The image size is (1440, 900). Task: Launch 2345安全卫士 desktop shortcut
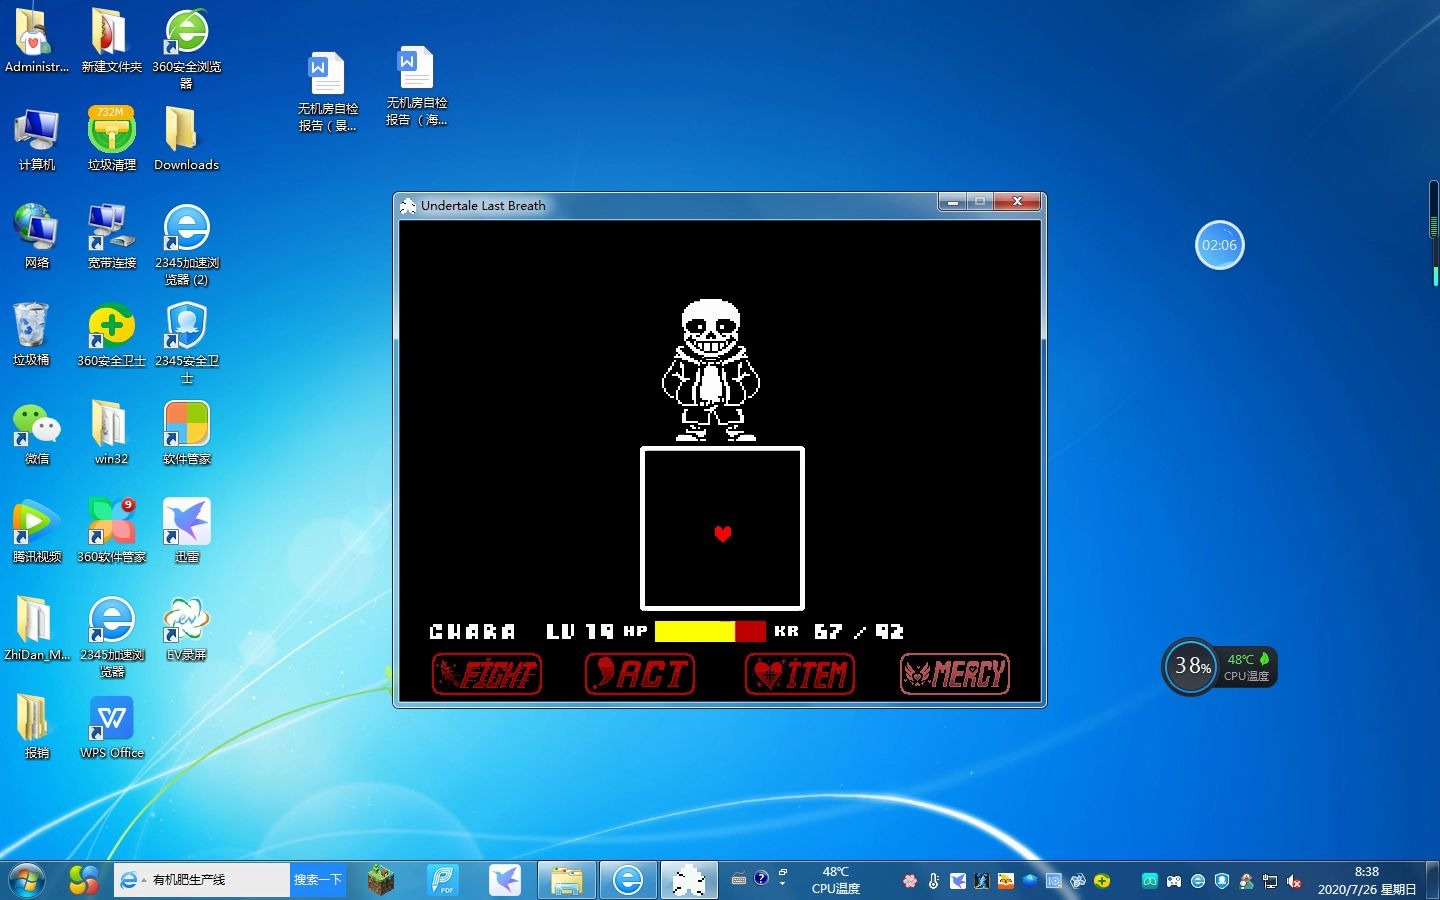click(186, 344)
